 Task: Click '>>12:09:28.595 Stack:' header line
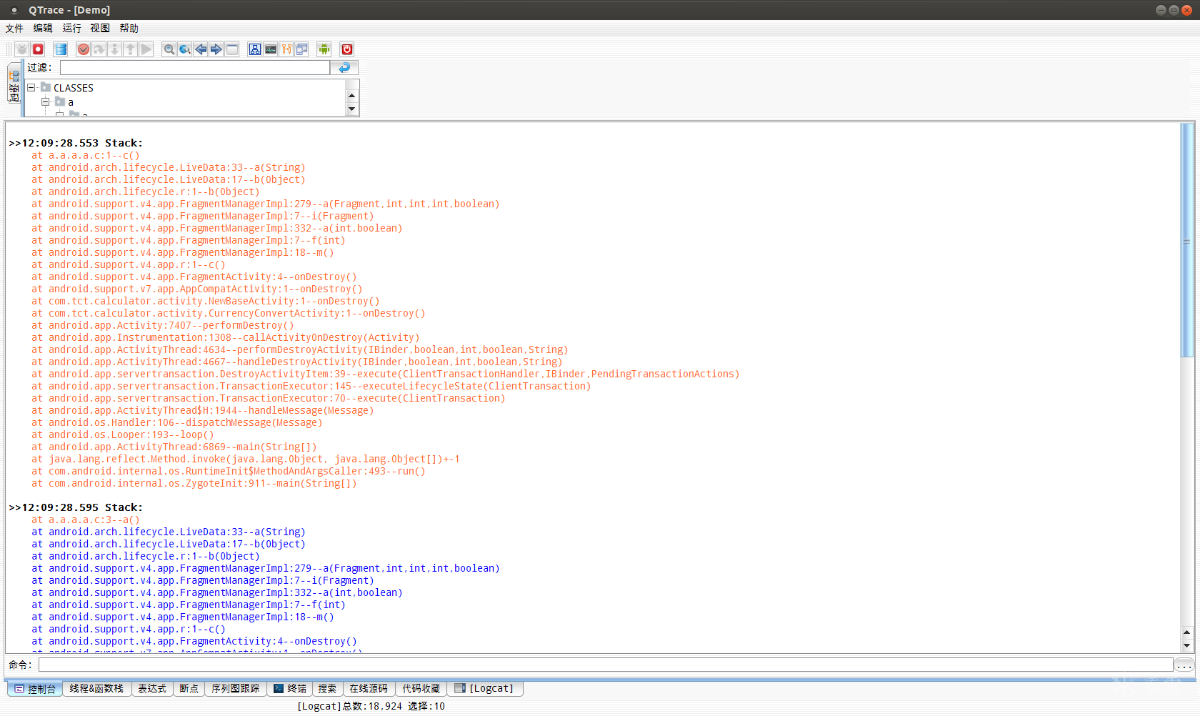pos(76,507)
